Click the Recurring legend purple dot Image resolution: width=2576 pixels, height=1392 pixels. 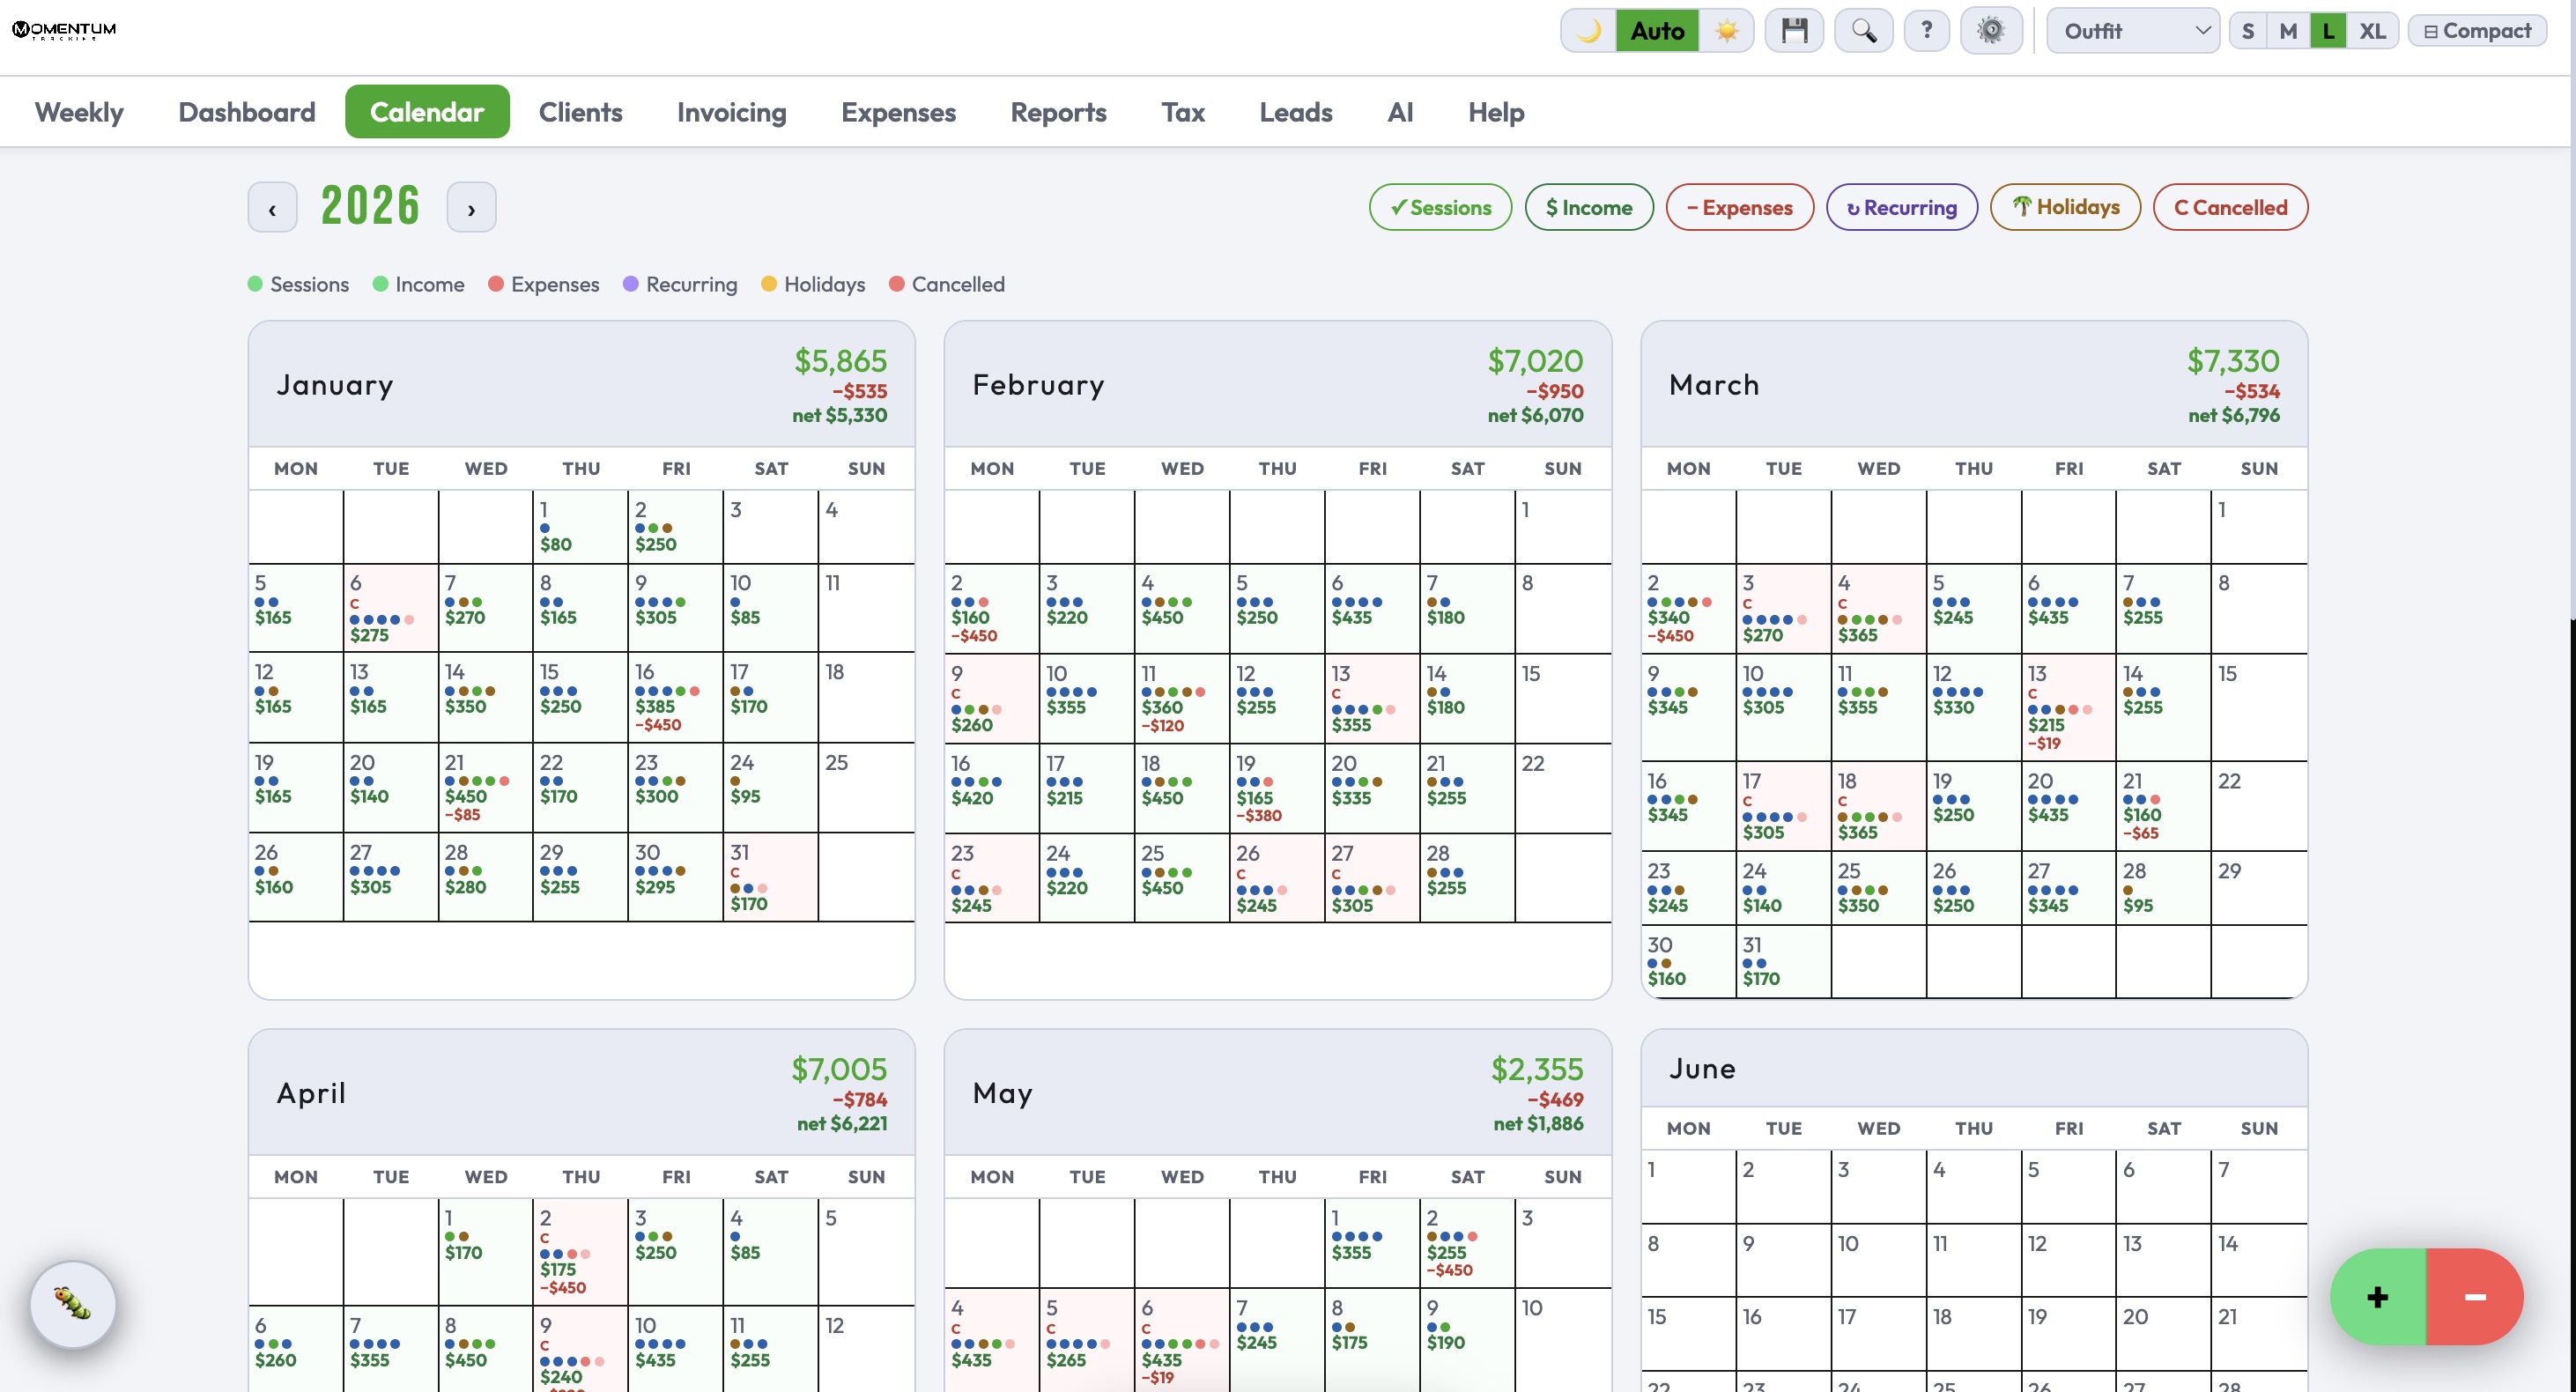tap(631, 284)
